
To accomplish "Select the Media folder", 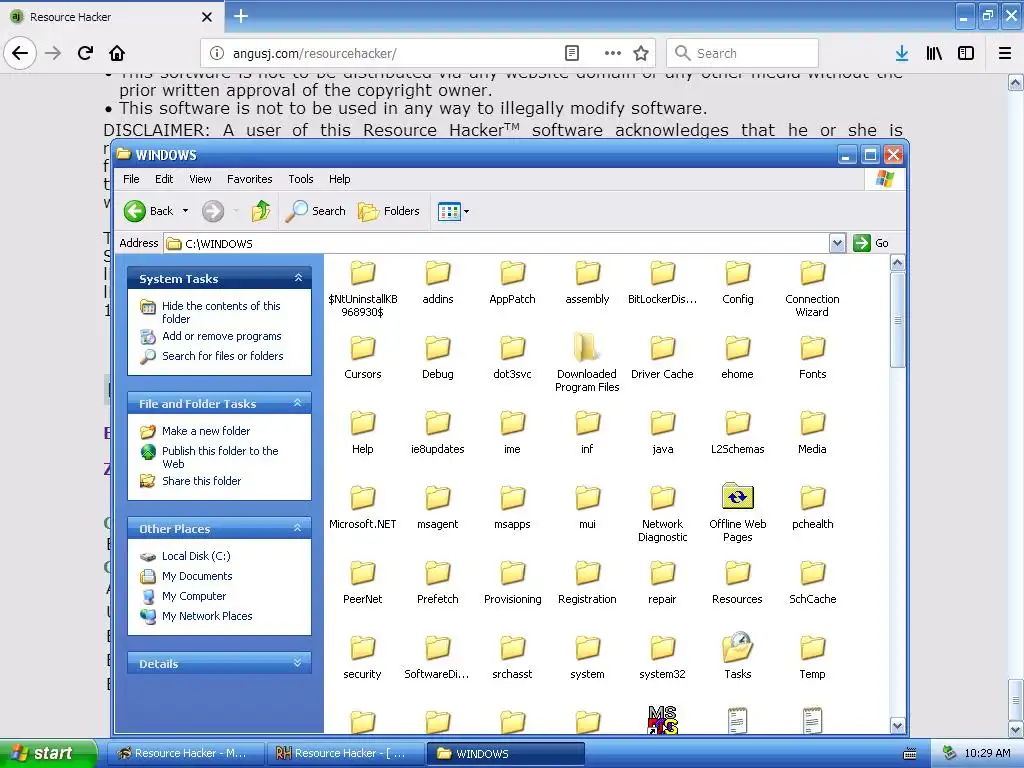I will tap(812, 432).
